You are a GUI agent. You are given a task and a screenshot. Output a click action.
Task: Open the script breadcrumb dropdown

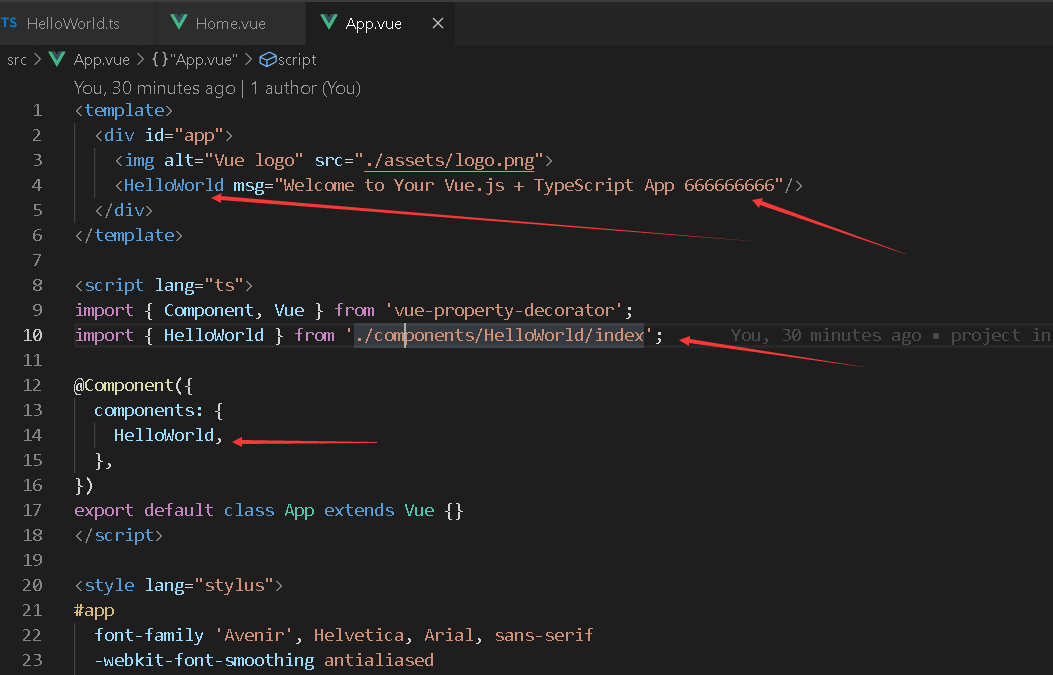click(295, 59)
